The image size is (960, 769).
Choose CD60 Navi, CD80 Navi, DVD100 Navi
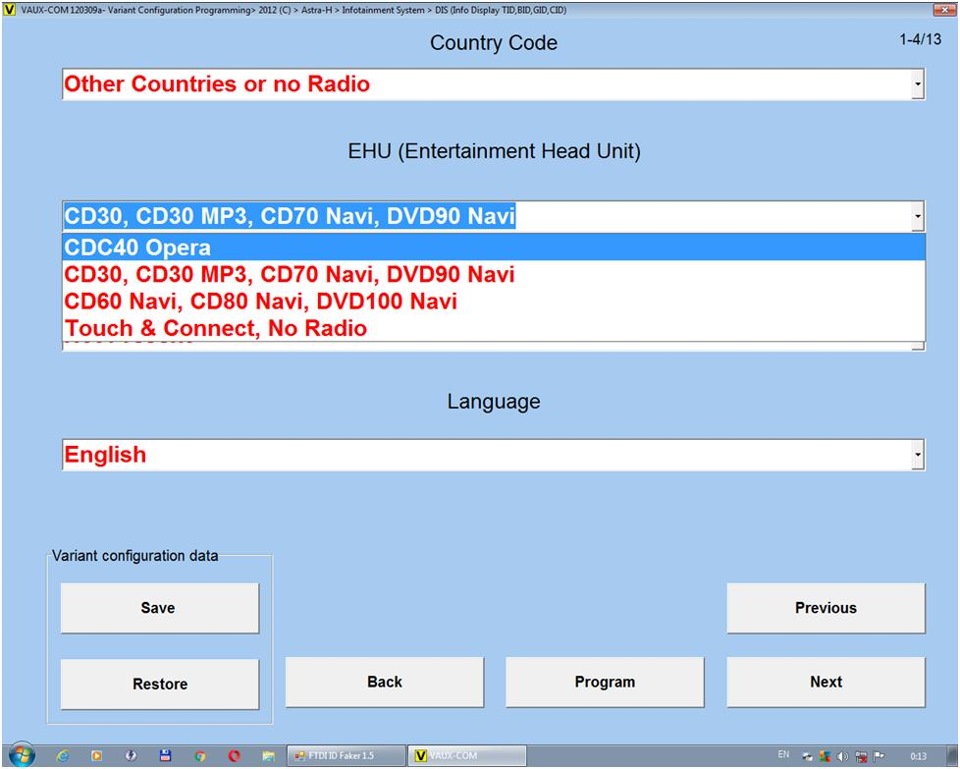click(493, 301)
